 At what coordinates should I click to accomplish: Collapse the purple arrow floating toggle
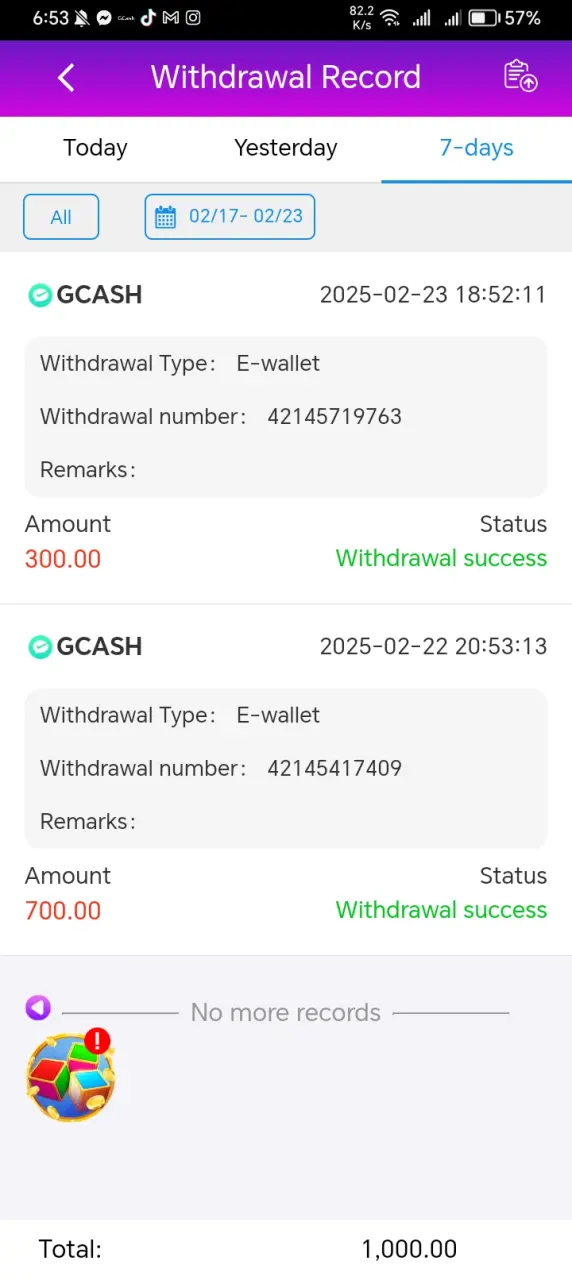38,1007
